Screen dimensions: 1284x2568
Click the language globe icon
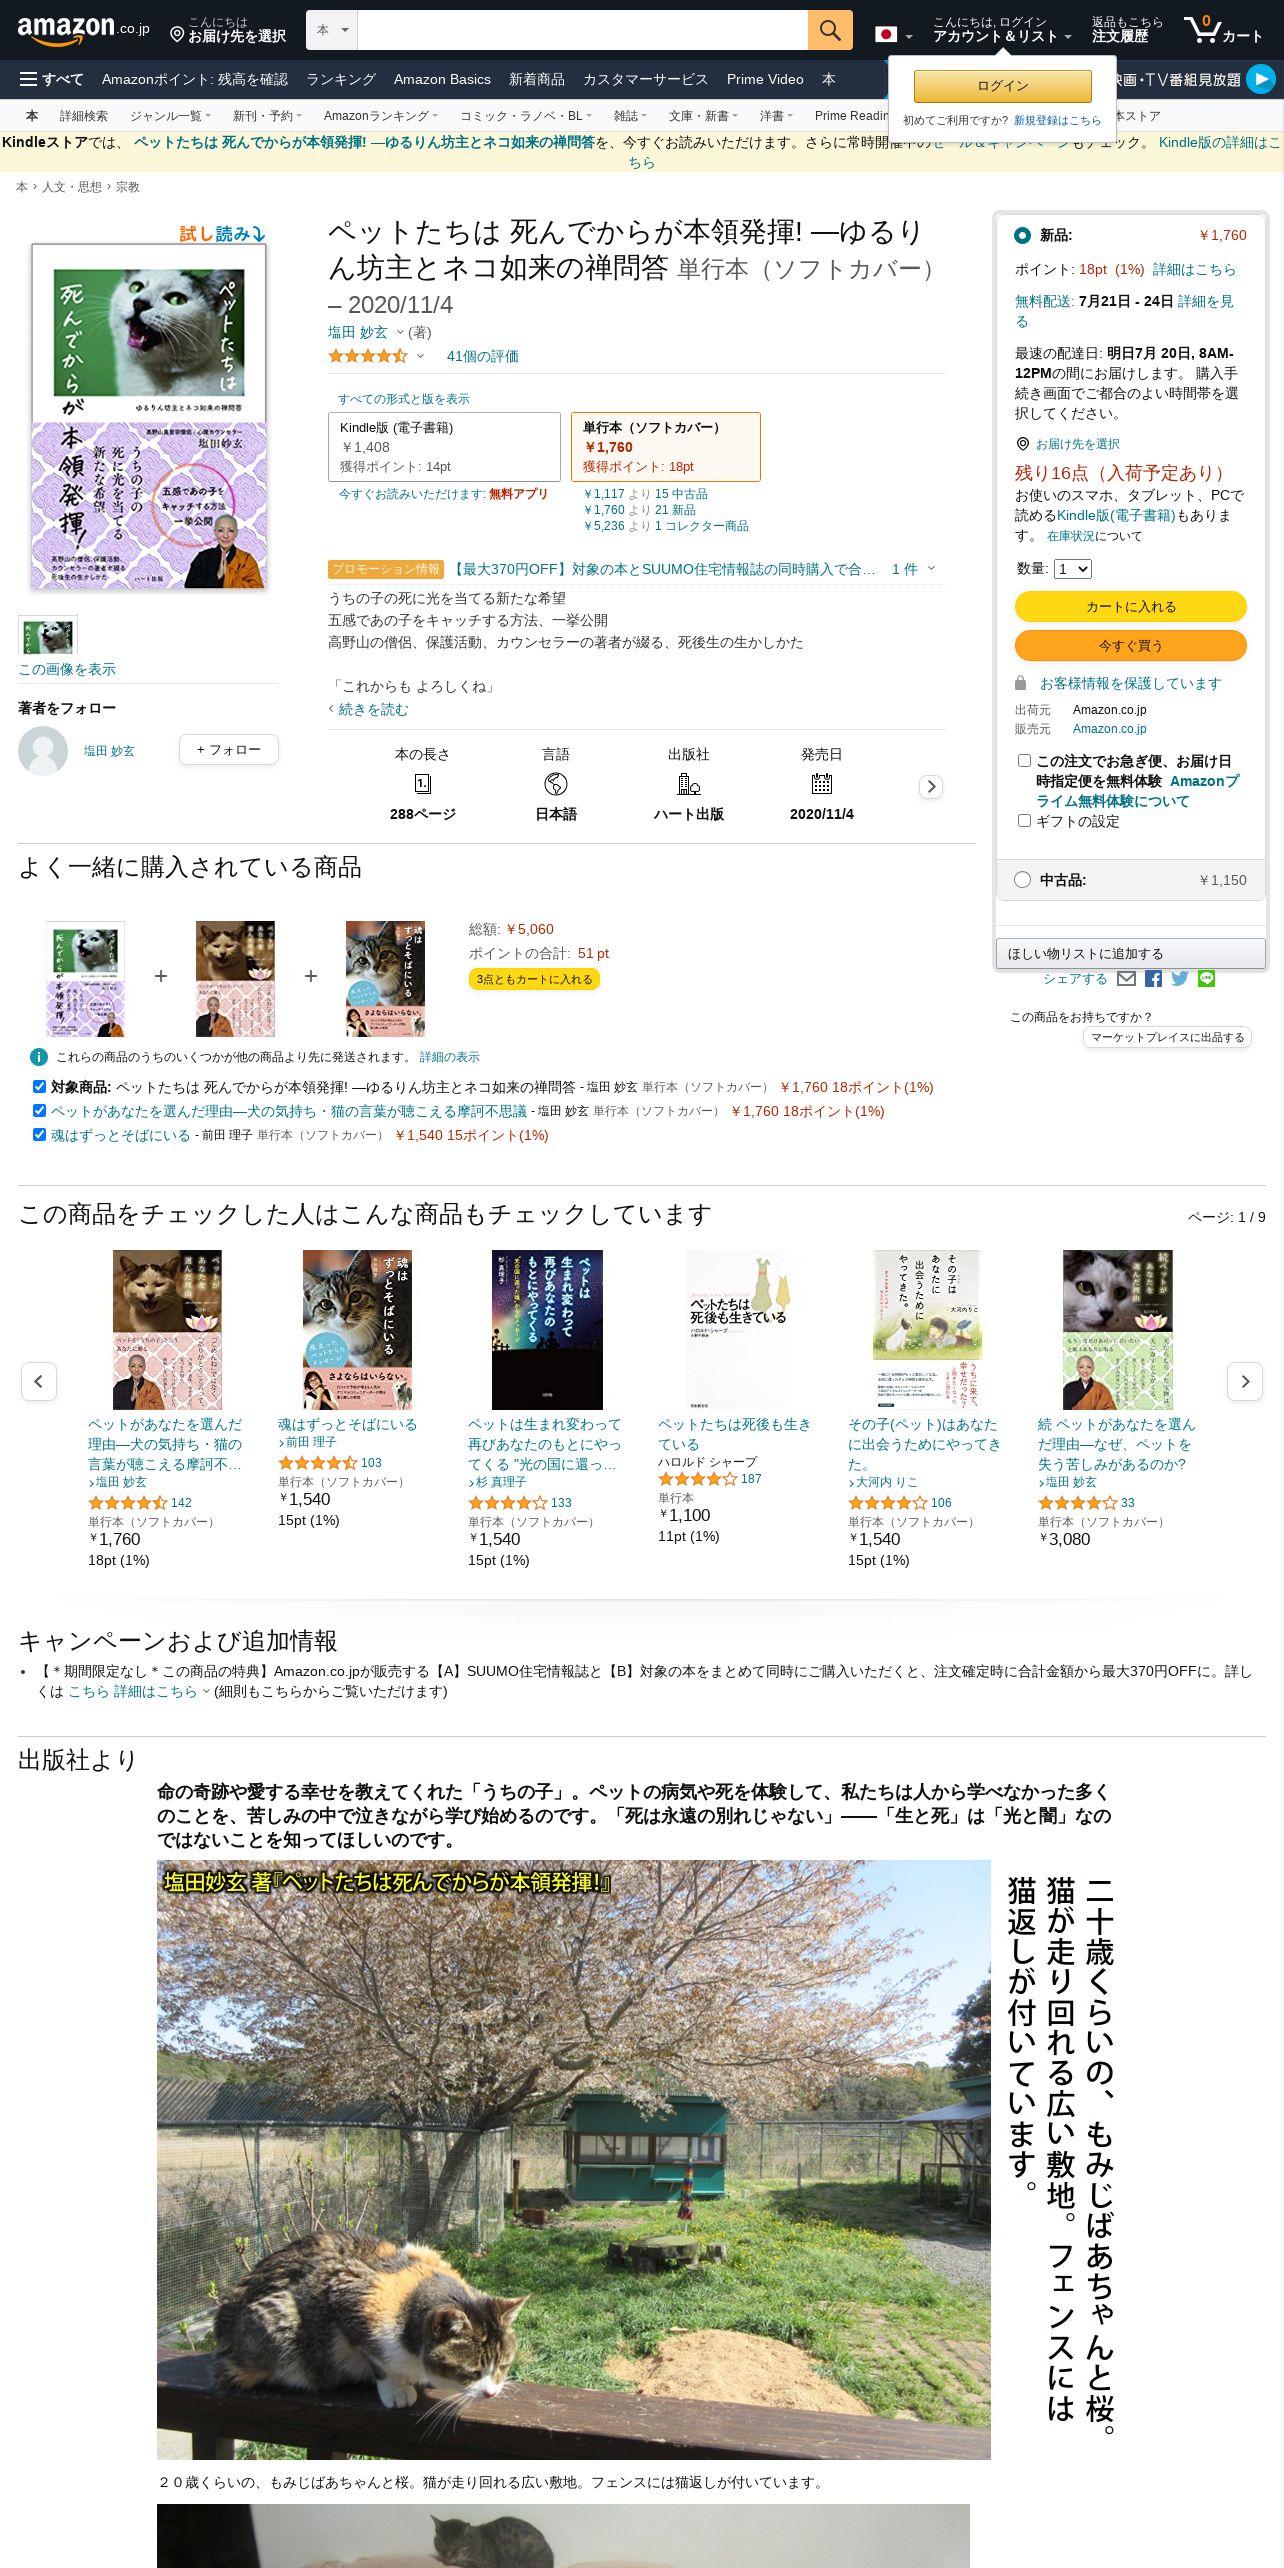(556, 784)
